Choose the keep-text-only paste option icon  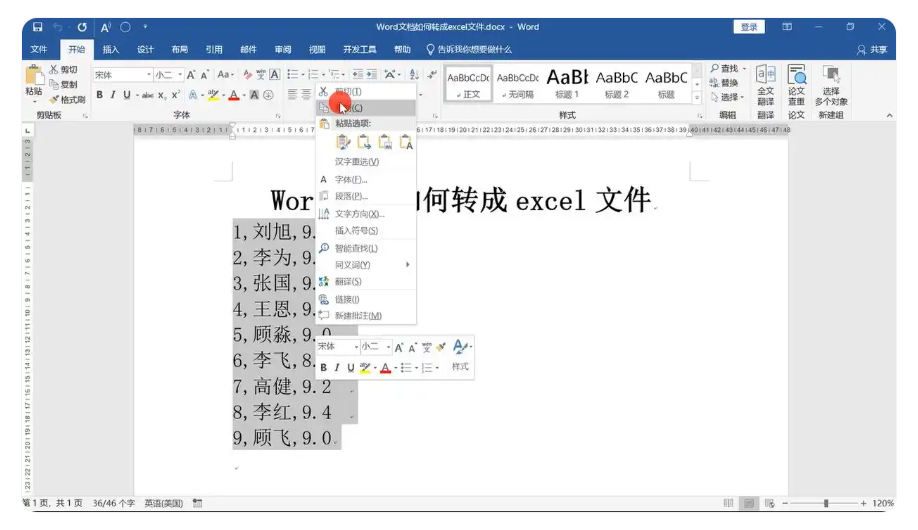tap(406, 143)
